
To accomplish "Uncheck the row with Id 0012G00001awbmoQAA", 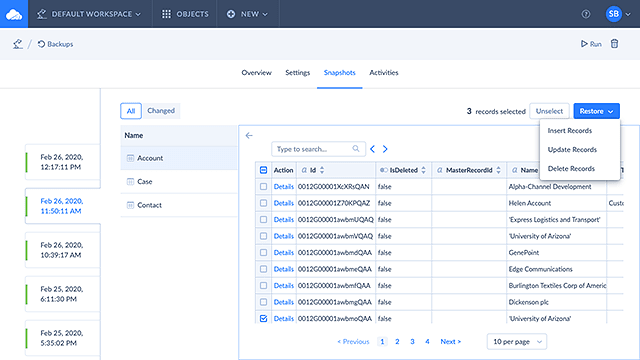I will point(263,318).
